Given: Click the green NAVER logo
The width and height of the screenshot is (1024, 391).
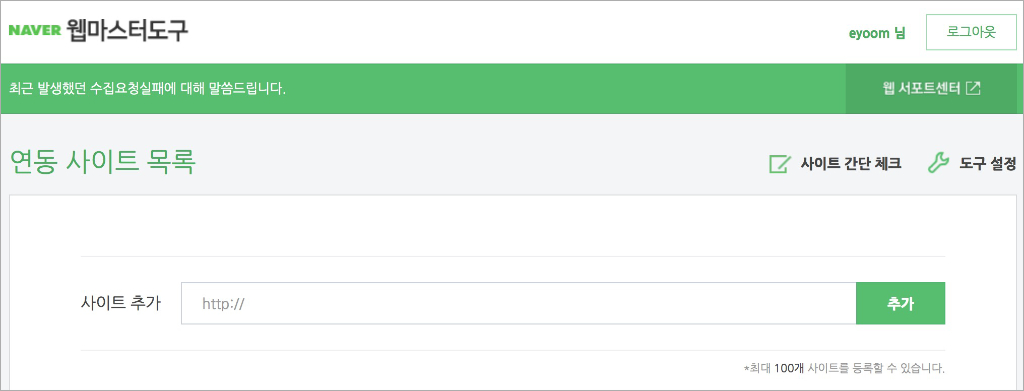Looking at the screenshot, I should (x=34, y=31).
